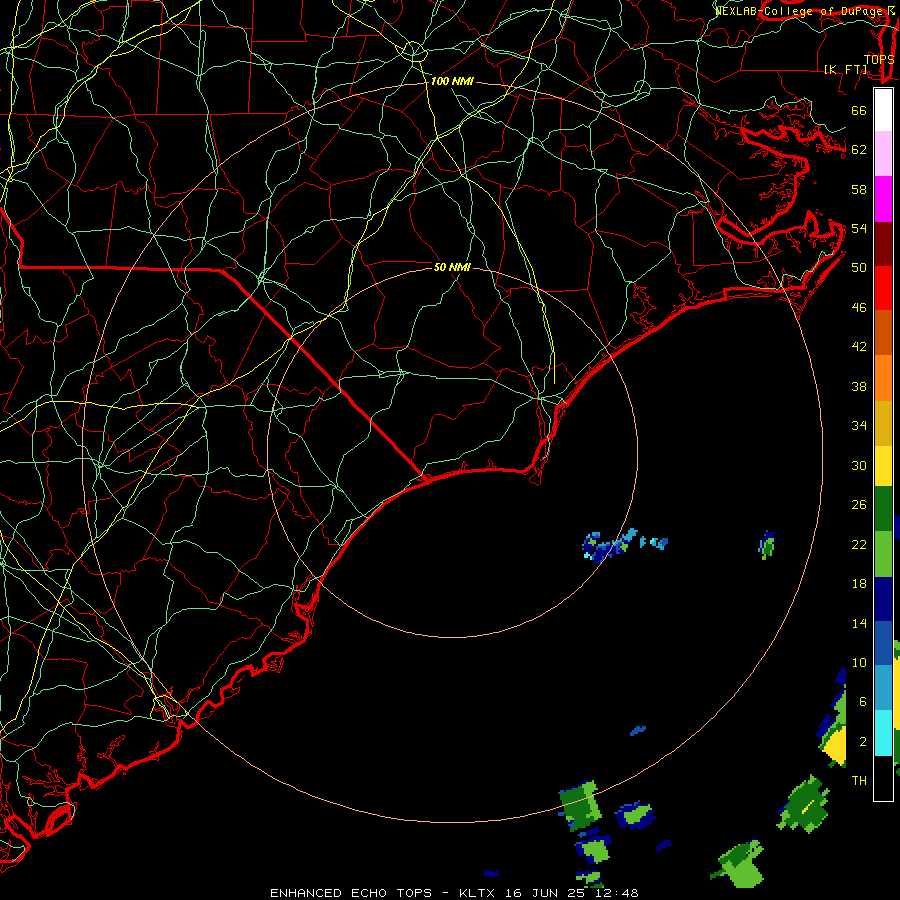Click the K FT units label
The height and width of the screenshot is (900, 900).
(x=845, y=69)
